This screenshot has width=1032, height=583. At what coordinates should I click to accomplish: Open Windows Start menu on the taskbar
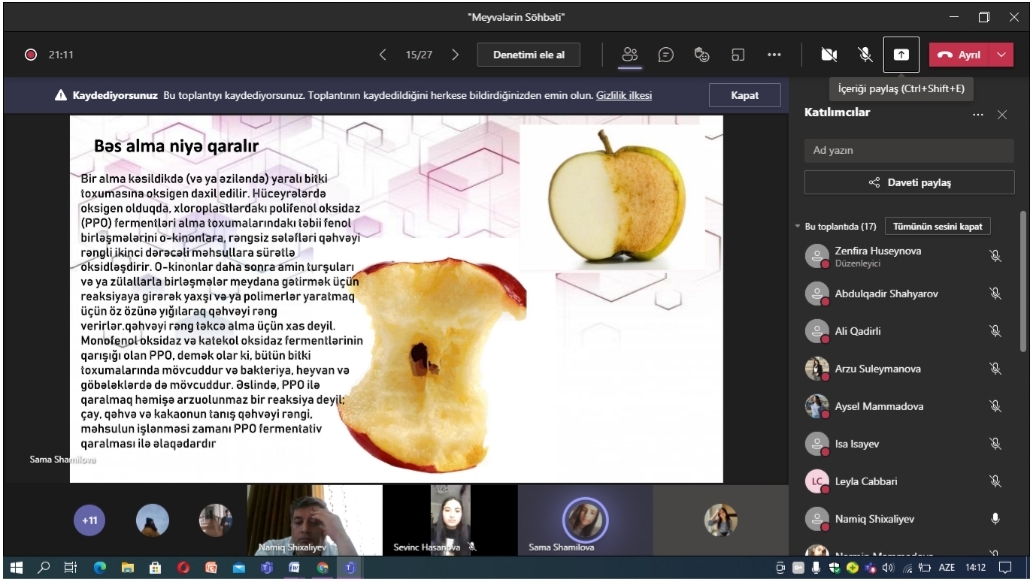[x=15, y=568]
